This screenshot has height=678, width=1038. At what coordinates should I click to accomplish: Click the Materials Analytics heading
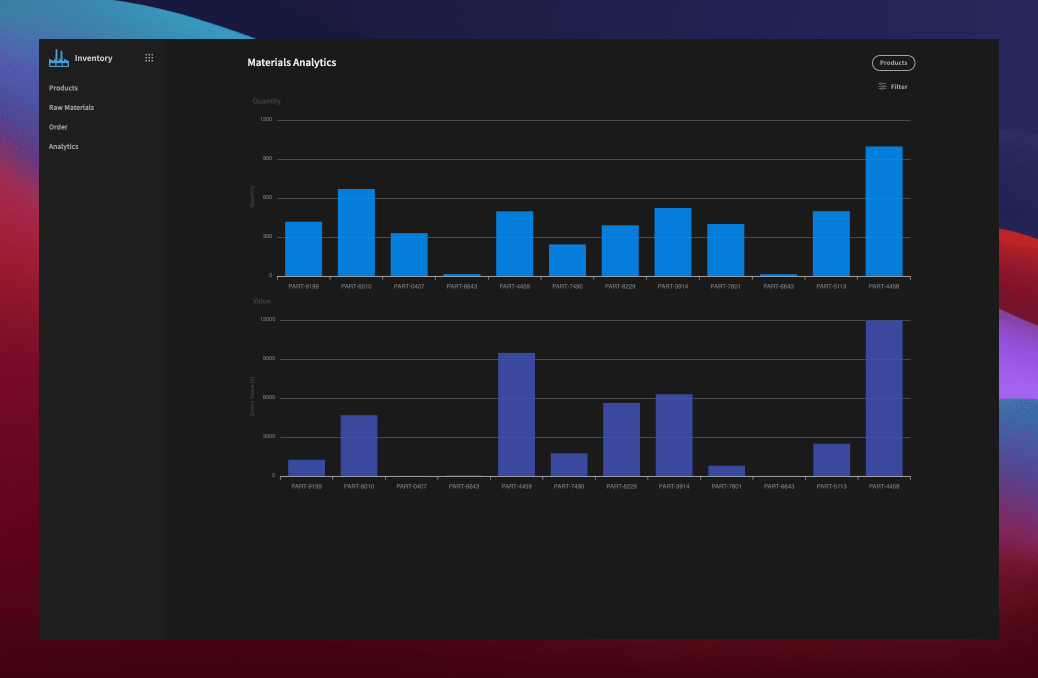(292, 62)
